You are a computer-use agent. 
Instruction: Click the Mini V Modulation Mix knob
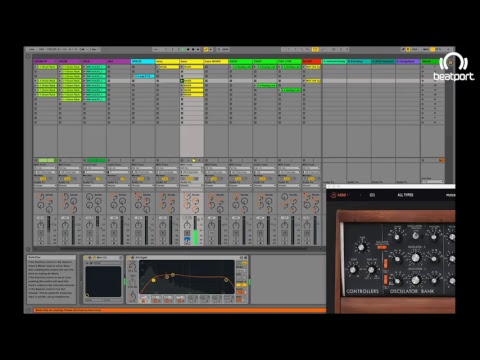[371, 269]
